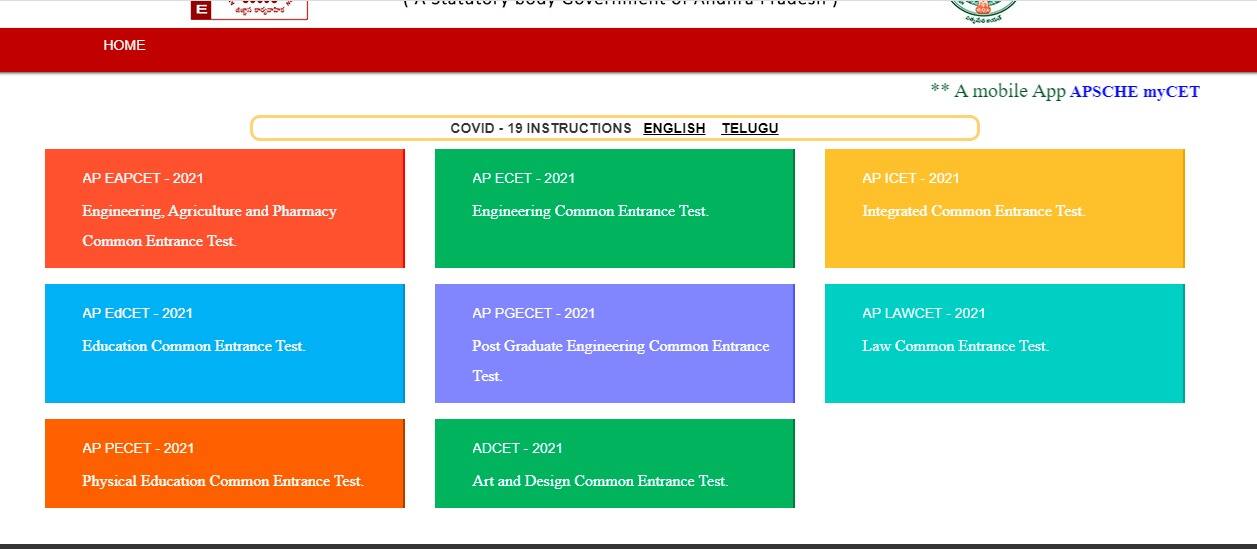1257x549 pixels.
Task: Click Physical Education Common Entrance Test text
Action: click(x=222, y=482)
